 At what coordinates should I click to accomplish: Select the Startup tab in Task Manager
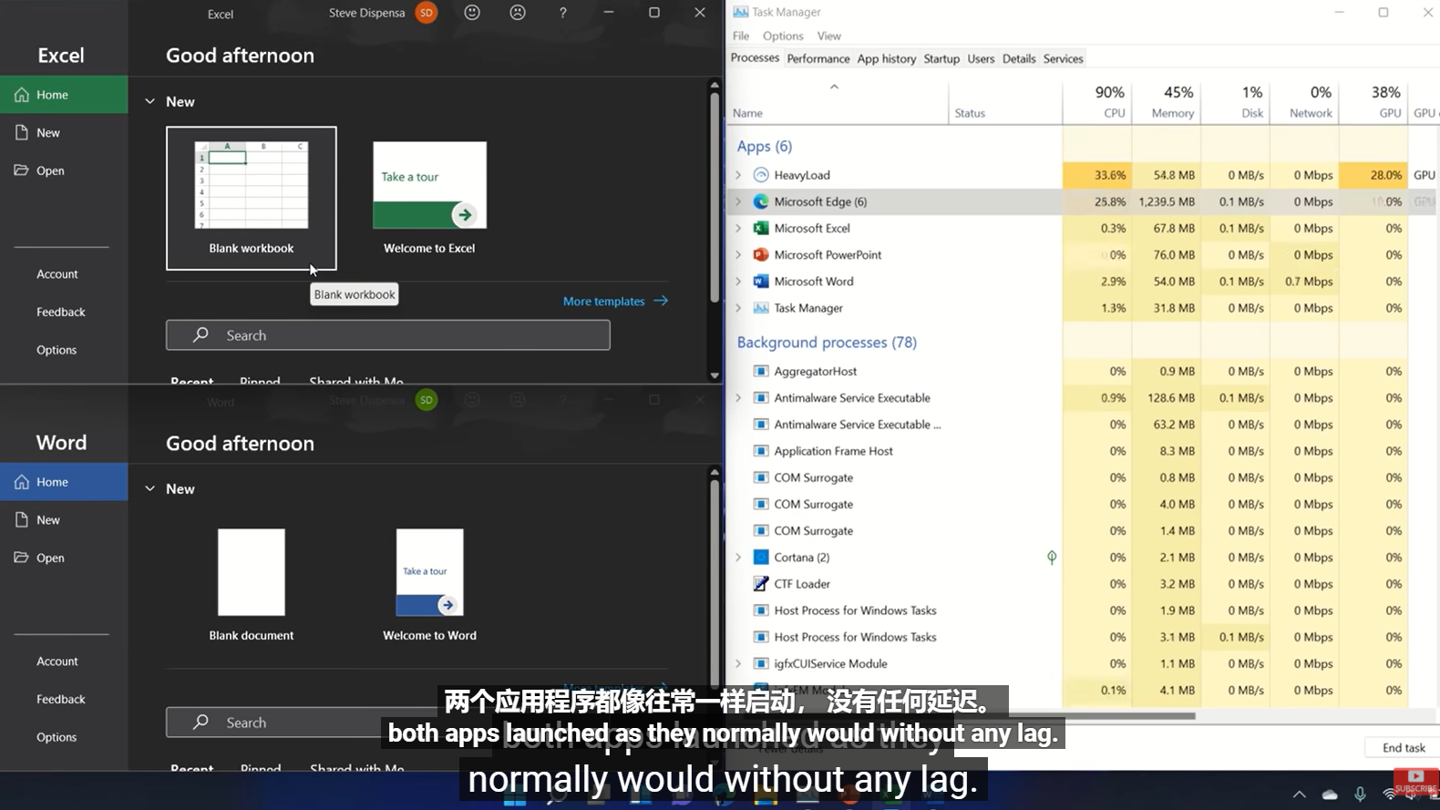tap(941, 58)
